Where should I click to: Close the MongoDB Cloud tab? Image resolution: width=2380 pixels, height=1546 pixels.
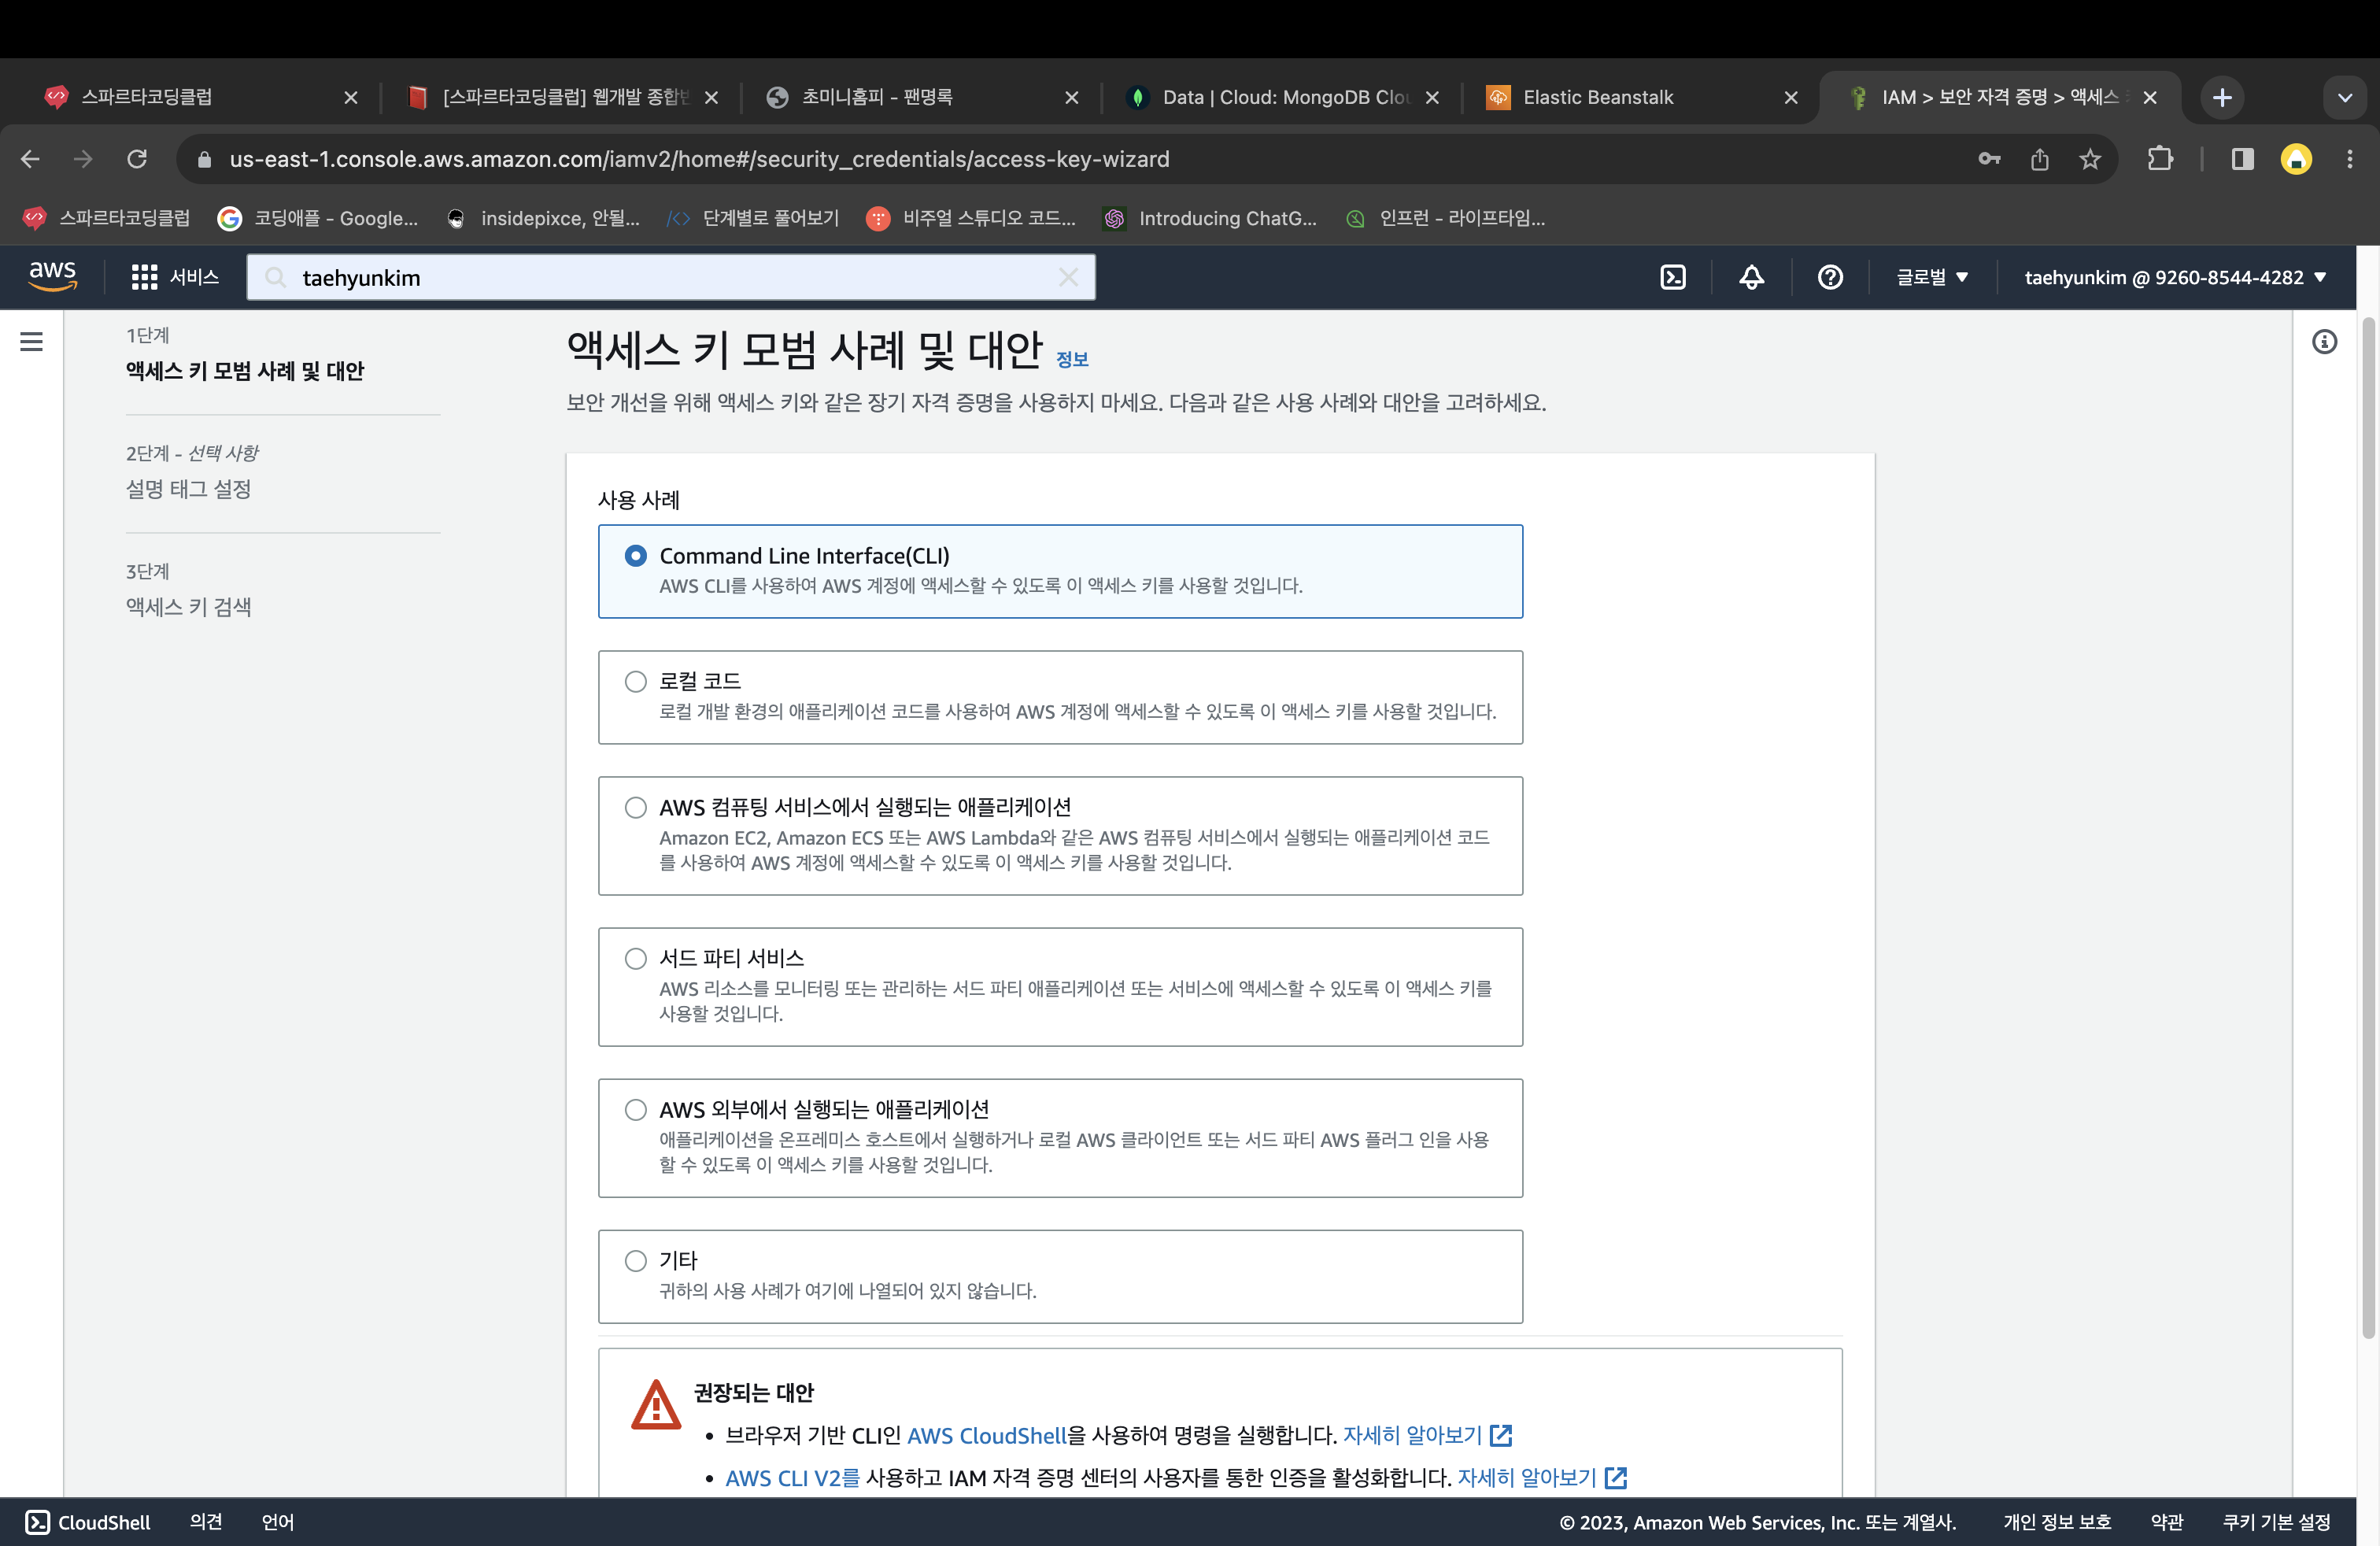point(1432,97)
